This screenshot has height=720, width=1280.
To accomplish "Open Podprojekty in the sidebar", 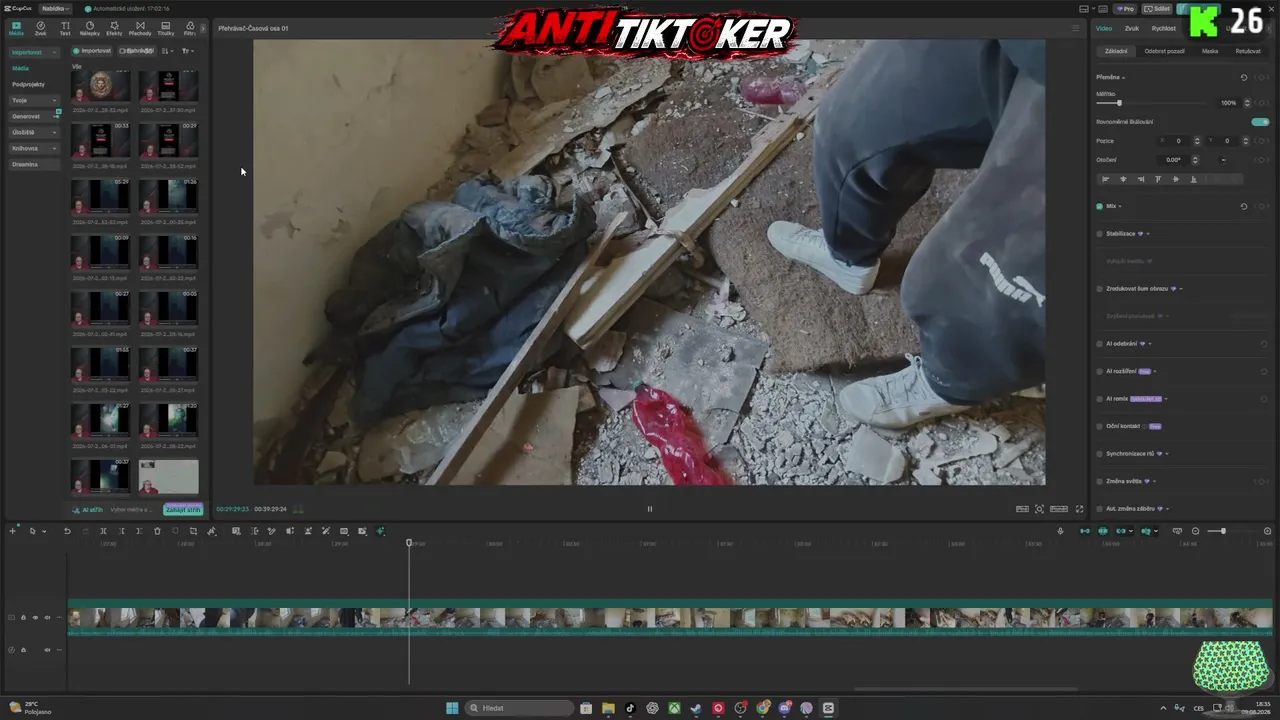I will (29, 84).
